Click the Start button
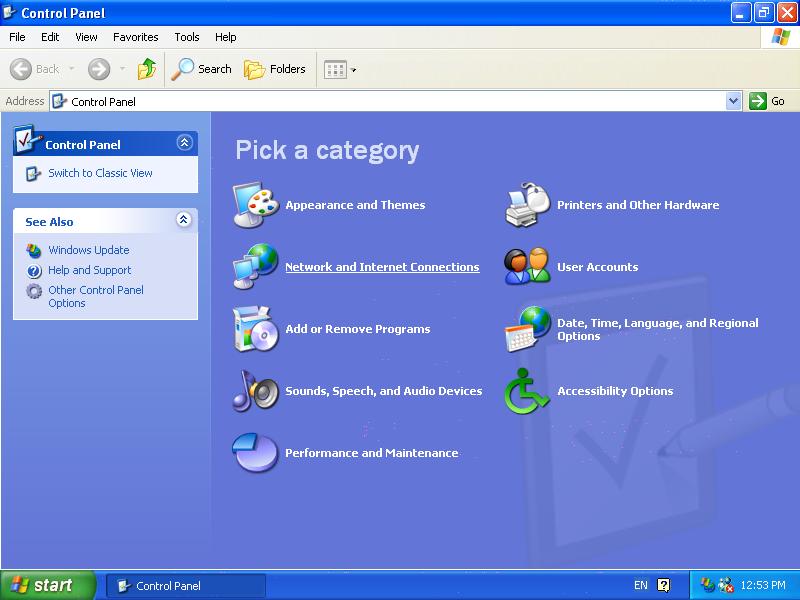Screen dimensions: 800x600 [x=47, y=585]
